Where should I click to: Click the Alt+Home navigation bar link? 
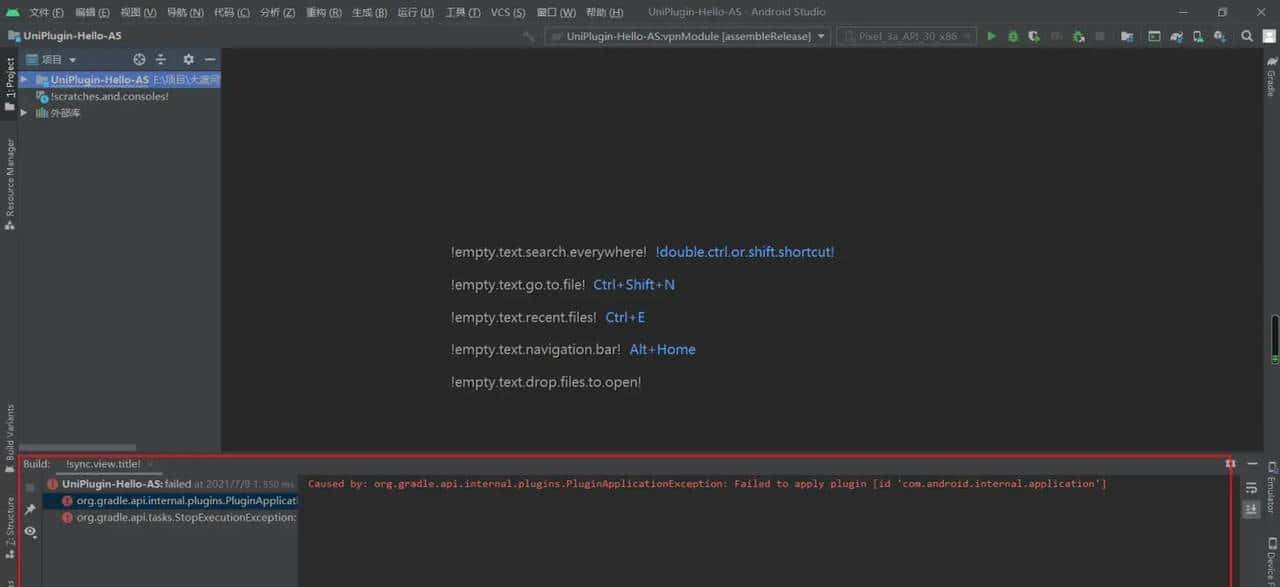662,349
